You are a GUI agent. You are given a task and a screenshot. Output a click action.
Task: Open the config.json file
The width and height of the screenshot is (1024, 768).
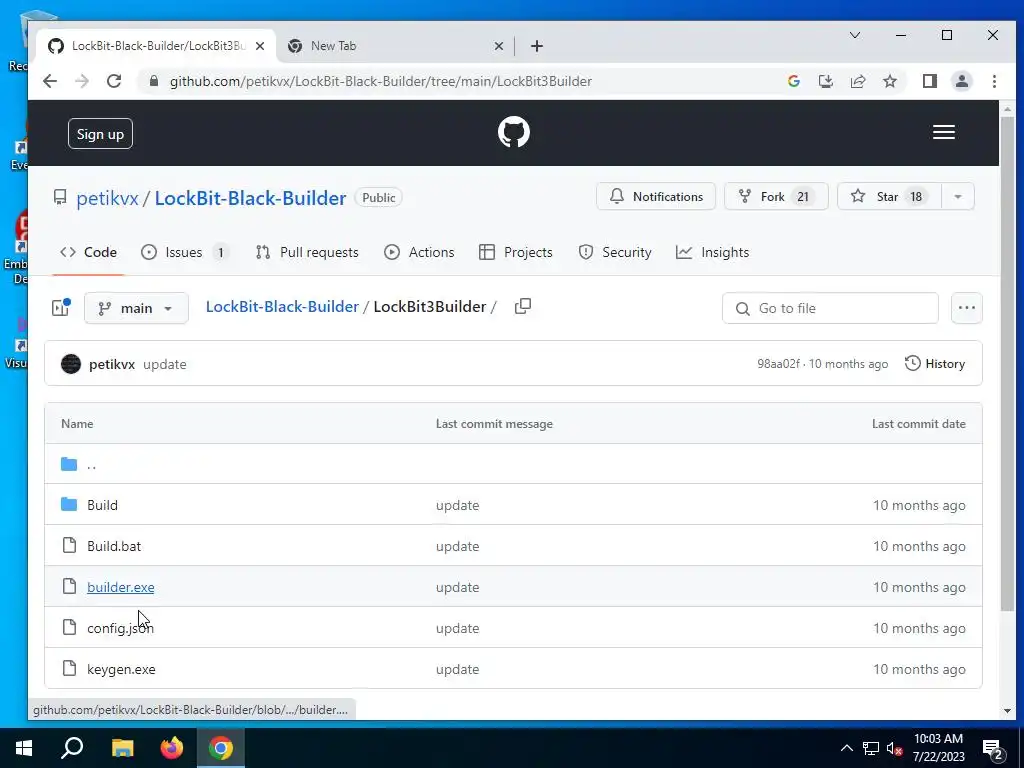tap(120, 628)
